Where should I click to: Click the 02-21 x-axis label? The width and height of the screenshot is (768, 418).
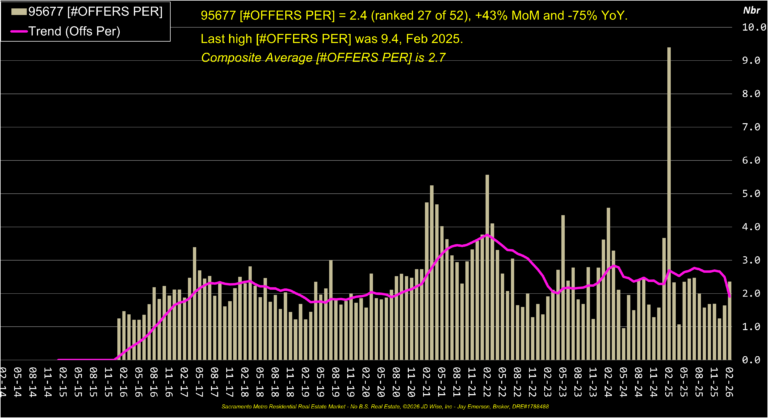[x=427, y=380]
